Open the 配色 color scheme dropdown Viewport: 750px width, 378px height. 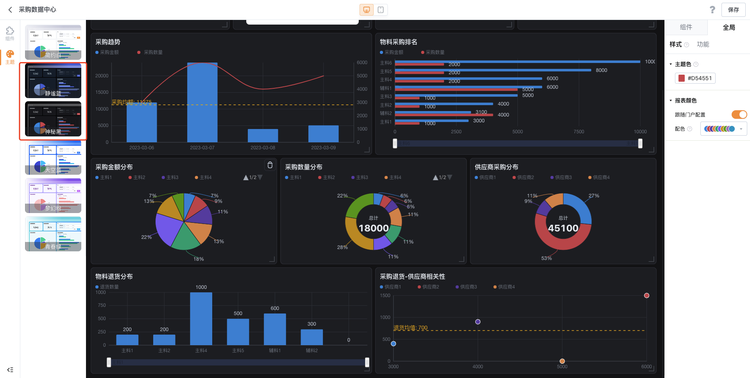click(x=723, y=129)
